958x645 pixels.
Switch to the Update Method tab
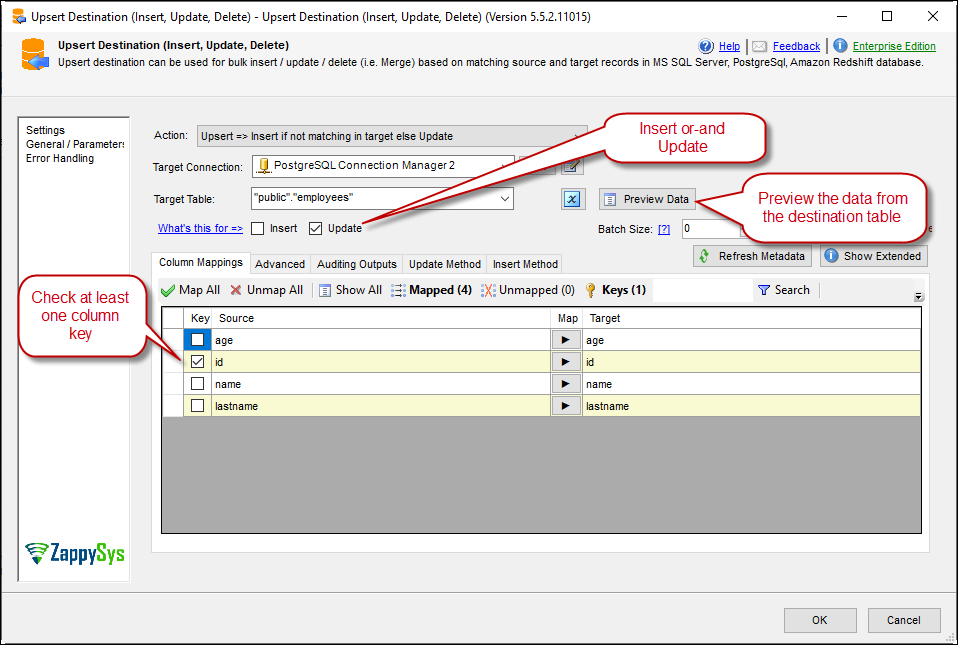pyautogui.click(x=445, y=264)
